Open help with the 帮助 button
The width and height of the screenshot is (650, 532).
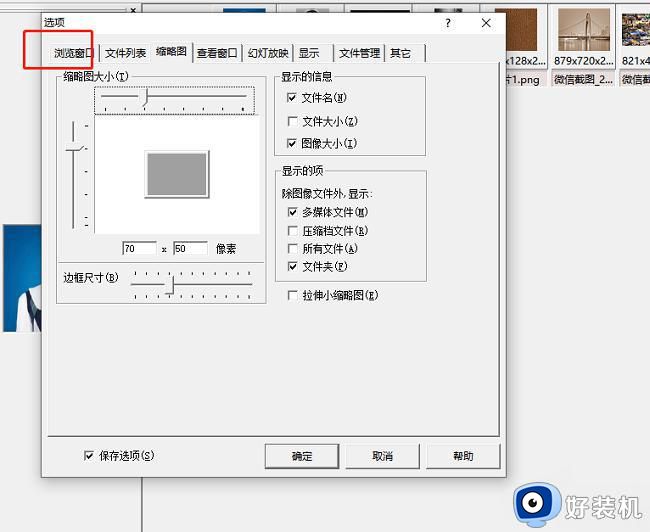tap(463, 457)
